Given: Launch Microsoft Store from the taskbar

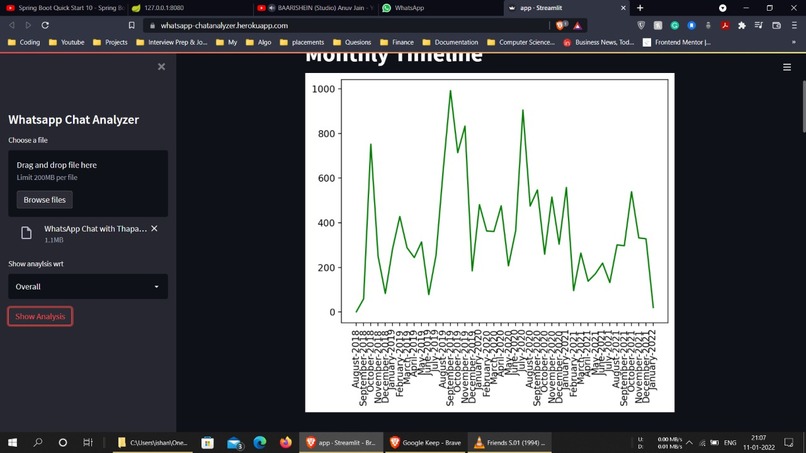Looking at the screenshot, I should tap(208, 442).
